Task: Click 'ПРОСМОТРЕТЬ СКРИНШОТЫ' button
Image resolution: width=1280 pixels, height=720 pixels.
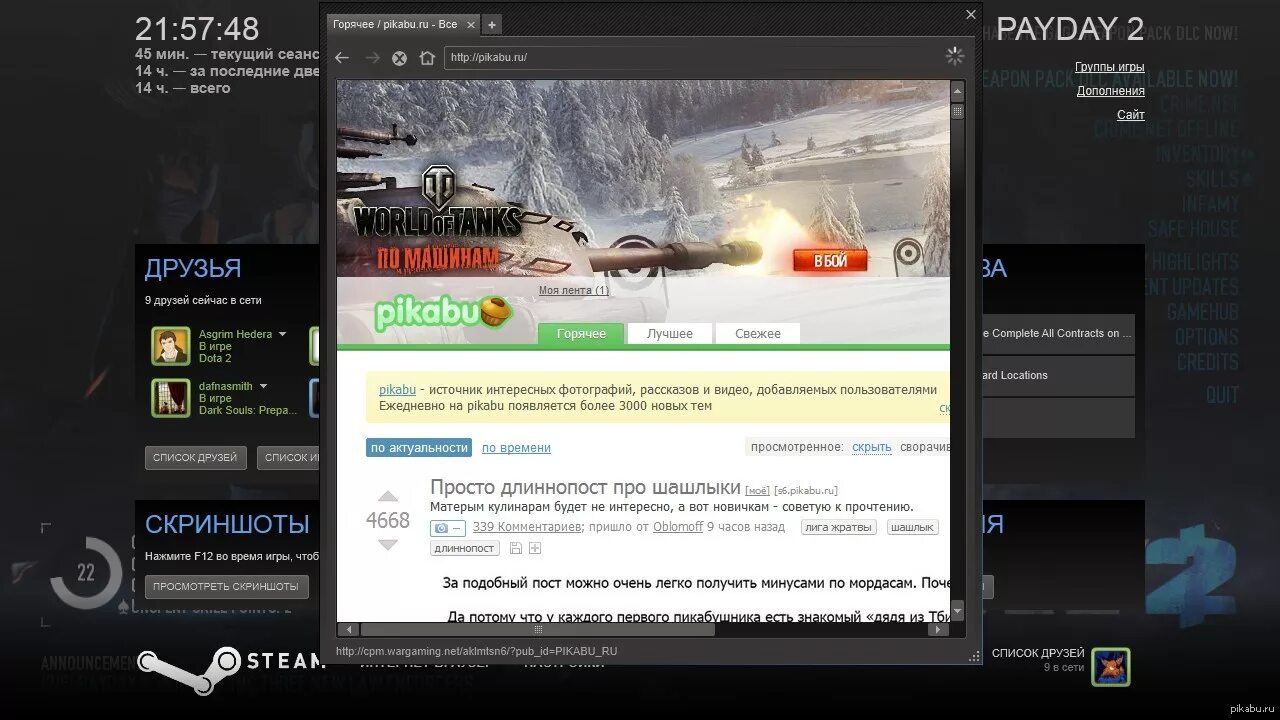Action: [x=226, y=587]
